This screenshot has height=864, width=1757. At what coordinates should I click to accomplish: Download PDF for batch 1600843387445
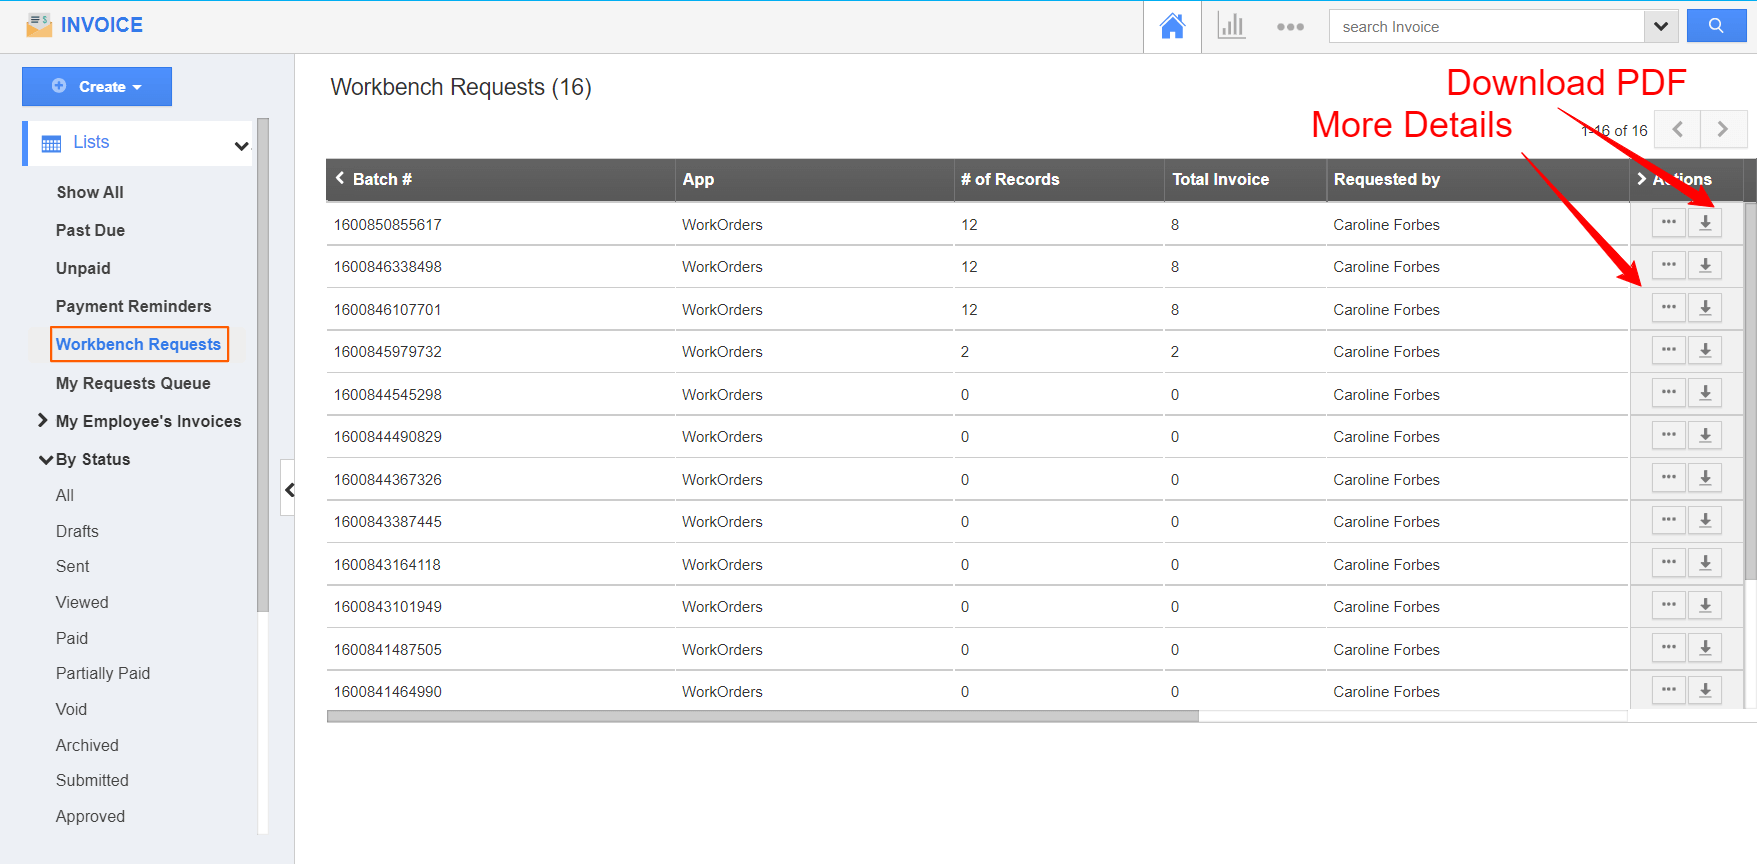[1705, 521]
